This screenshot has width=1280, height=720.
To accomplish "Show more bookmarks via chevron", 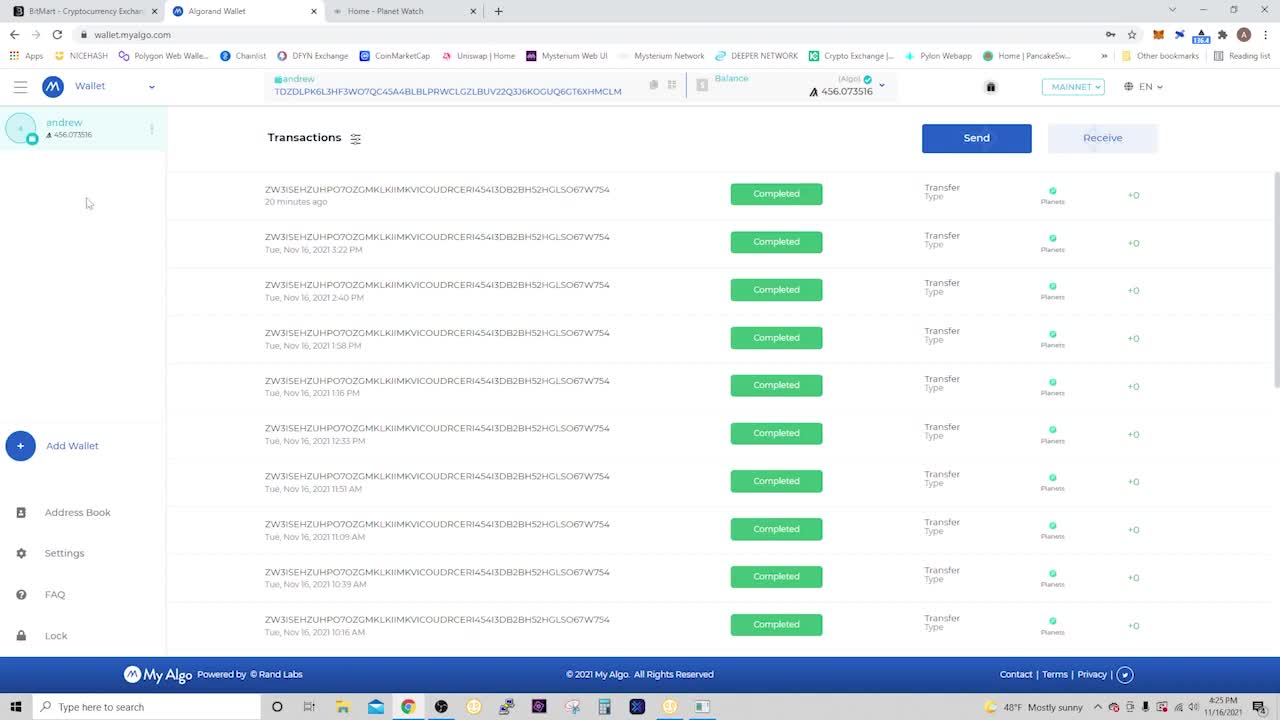I will 1104,56.
